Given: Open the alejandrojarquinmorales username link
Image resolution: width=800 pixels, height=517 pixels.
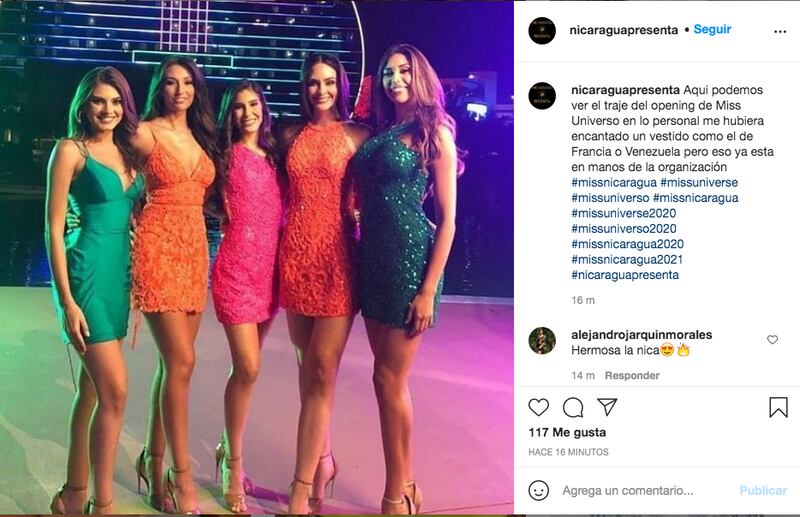Looking at the screenshot, I should click(x=642, y=335).
